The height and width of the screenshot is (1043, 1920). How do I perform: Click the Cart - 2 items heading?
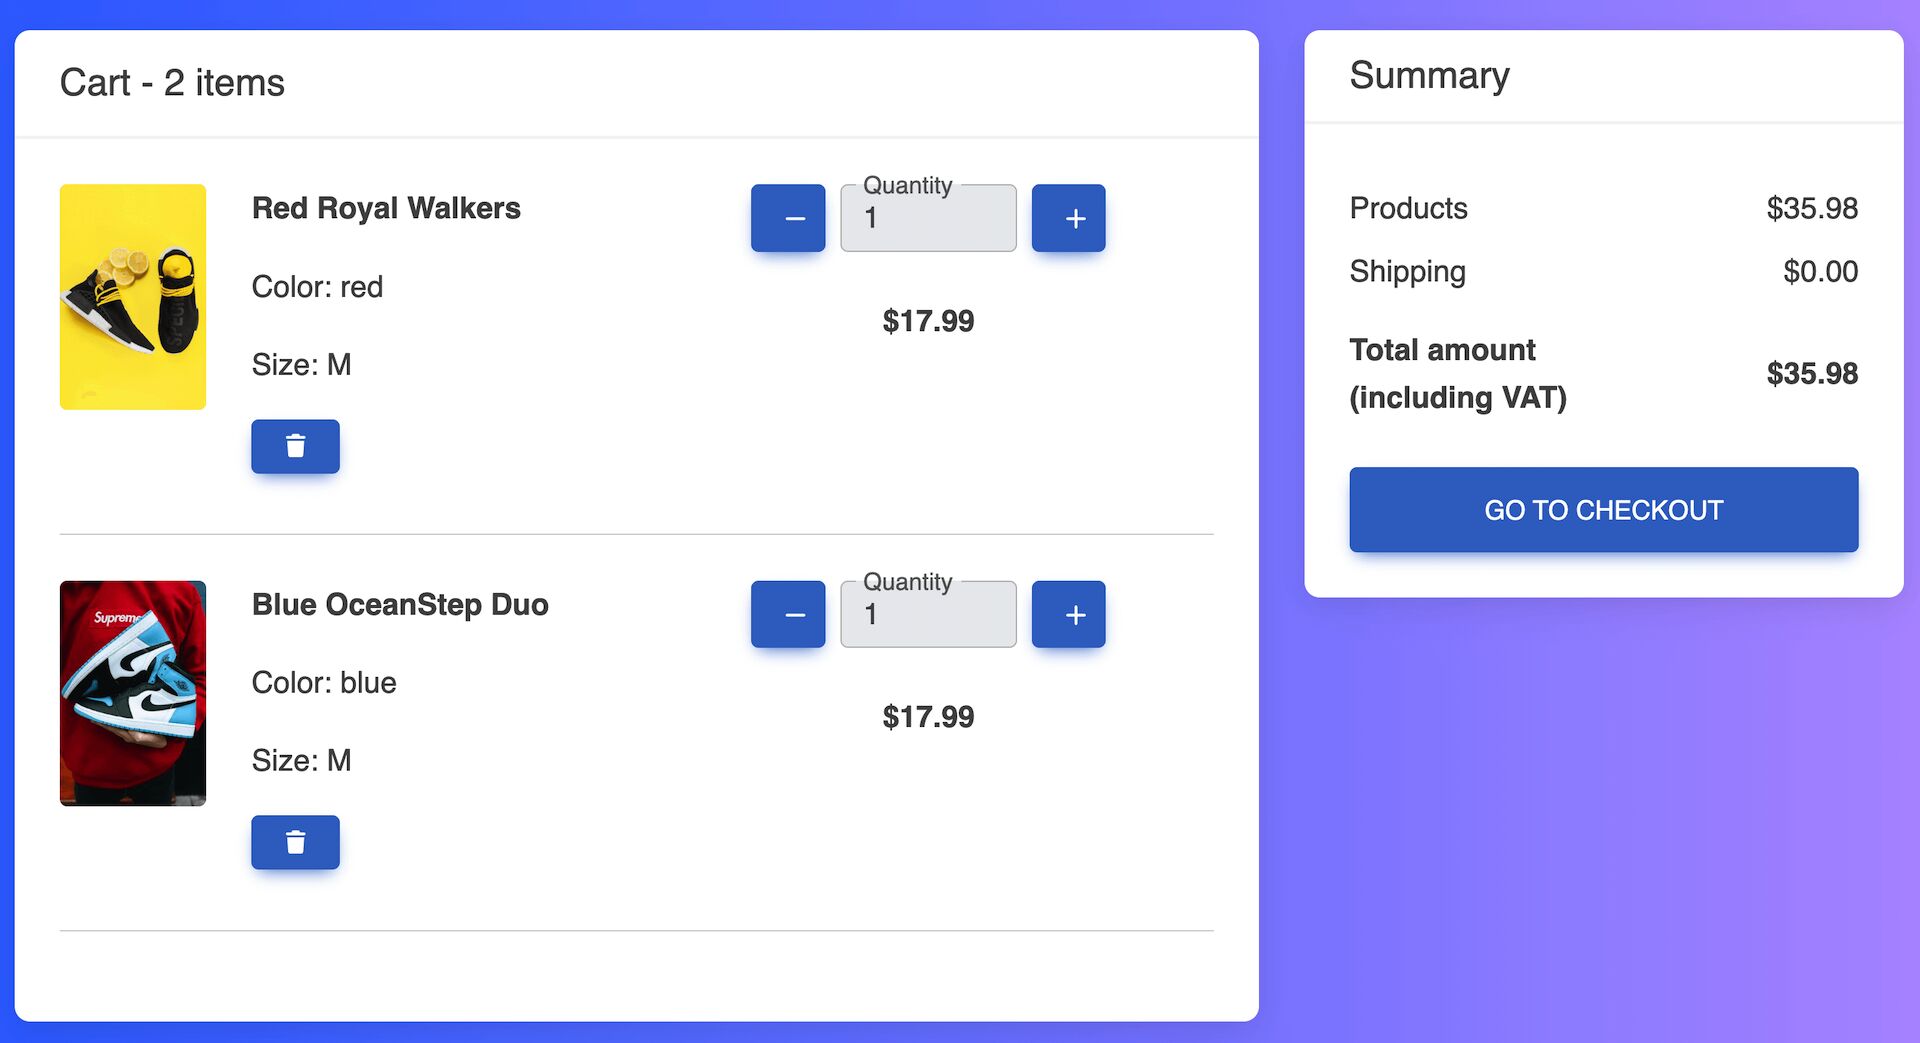coord(173,83)
